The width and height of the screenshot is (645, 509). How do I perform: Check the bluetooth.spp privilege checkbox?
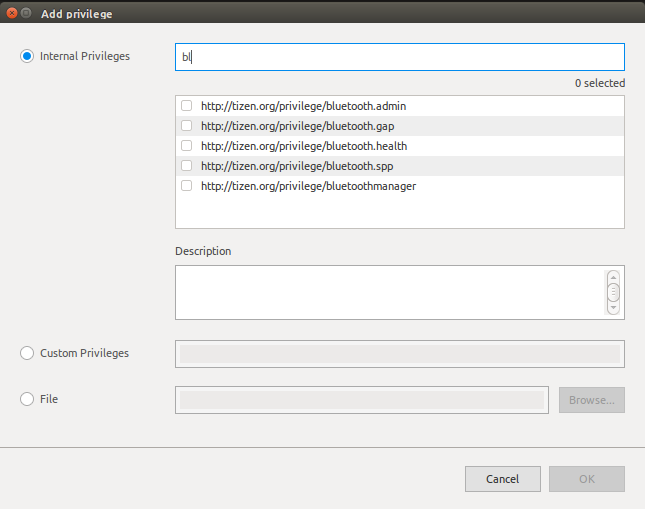pos(187,166)
